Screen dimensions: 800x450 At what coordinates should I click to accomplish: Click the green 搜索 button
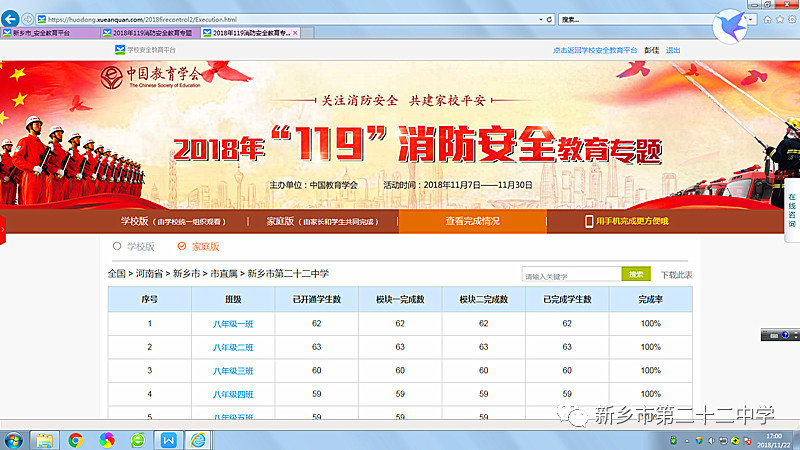pos(636,274)
